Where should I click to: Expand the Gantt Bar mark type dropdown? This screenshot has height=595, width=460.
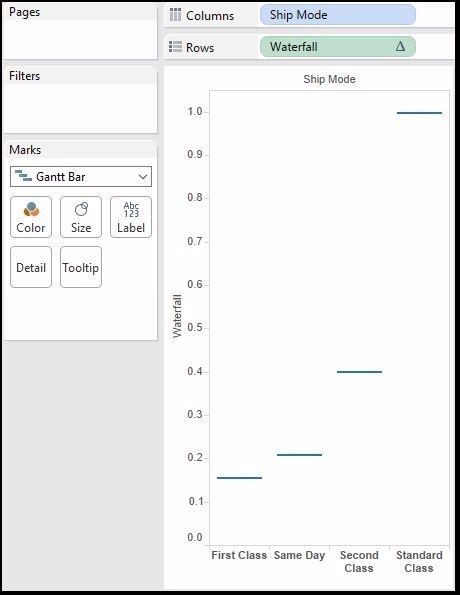tap(81, 176)
